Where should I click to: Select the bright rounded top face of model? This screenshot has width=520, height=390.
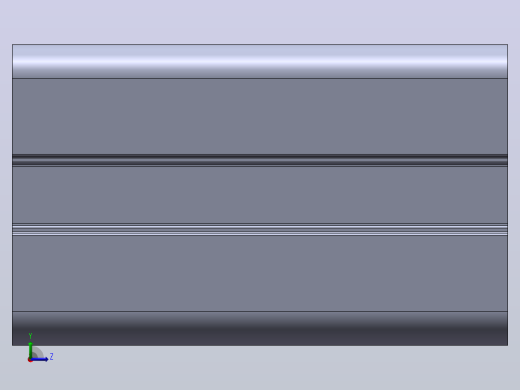[260, 61]
